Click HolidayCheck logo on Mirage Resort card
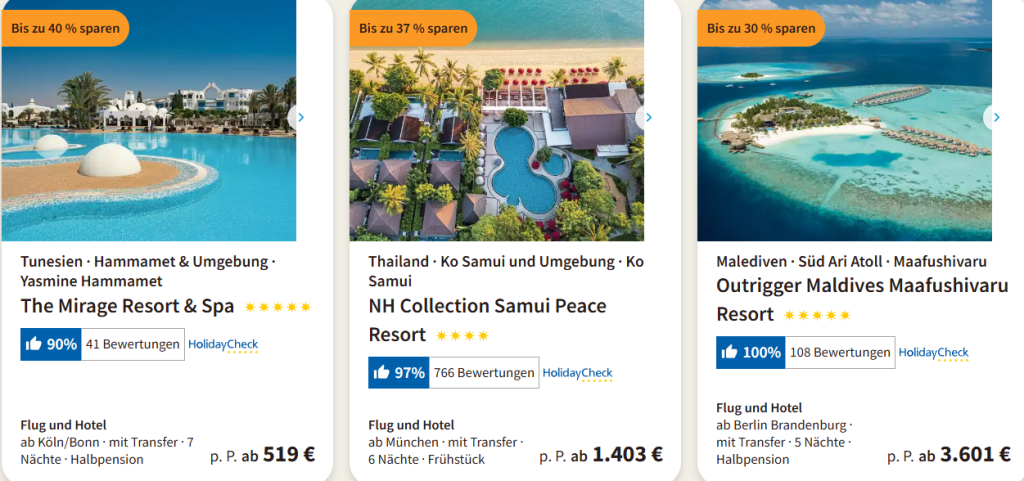1024x481 pixels. click(223, 345)
